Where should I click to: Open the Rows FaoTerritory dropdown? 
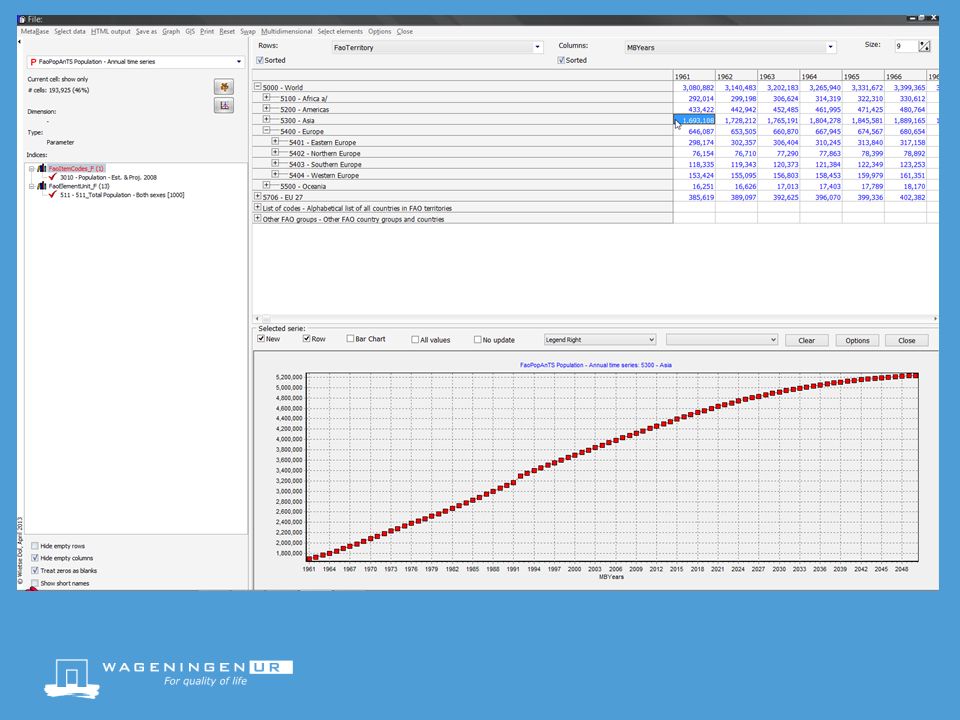[x=537, y=47]
